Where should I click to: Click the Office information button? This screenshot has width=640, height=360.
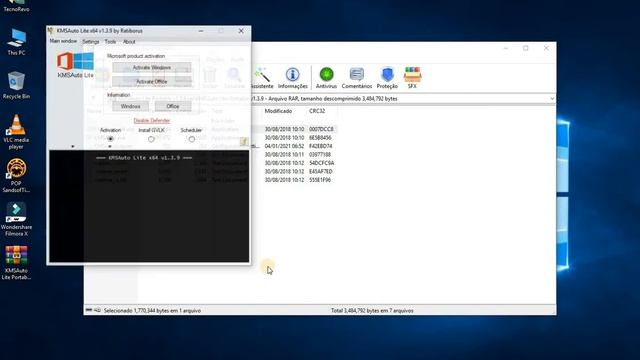[173, 106]
